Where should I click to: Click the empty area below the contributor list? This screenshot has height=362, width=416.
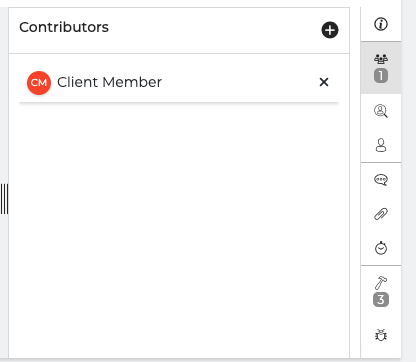pos(179,230)
